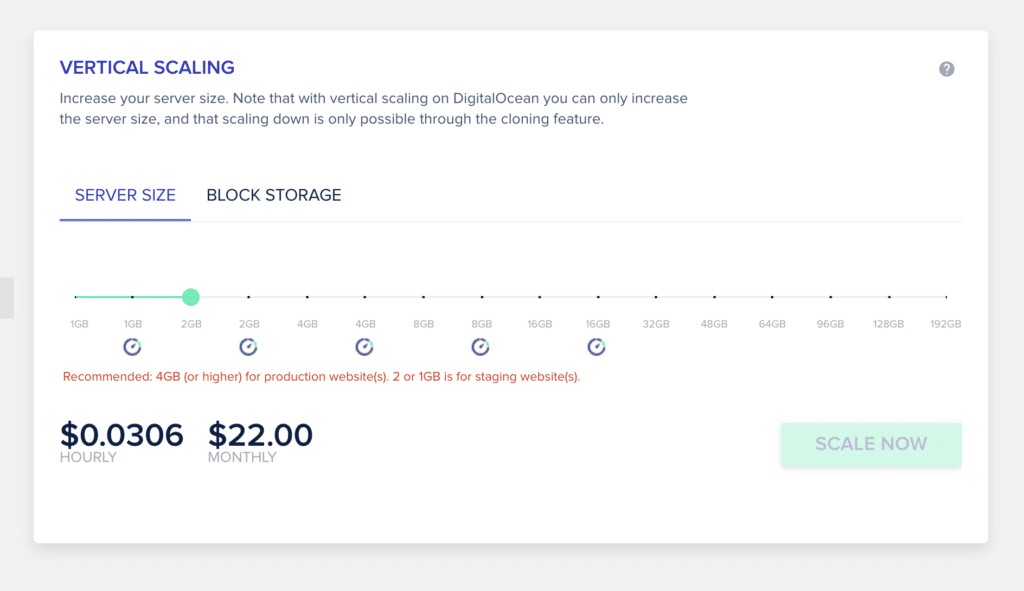Screen dimensions: 1024x591
Task: Click the green slider handle at 2GB
Action: click(191, 297)
